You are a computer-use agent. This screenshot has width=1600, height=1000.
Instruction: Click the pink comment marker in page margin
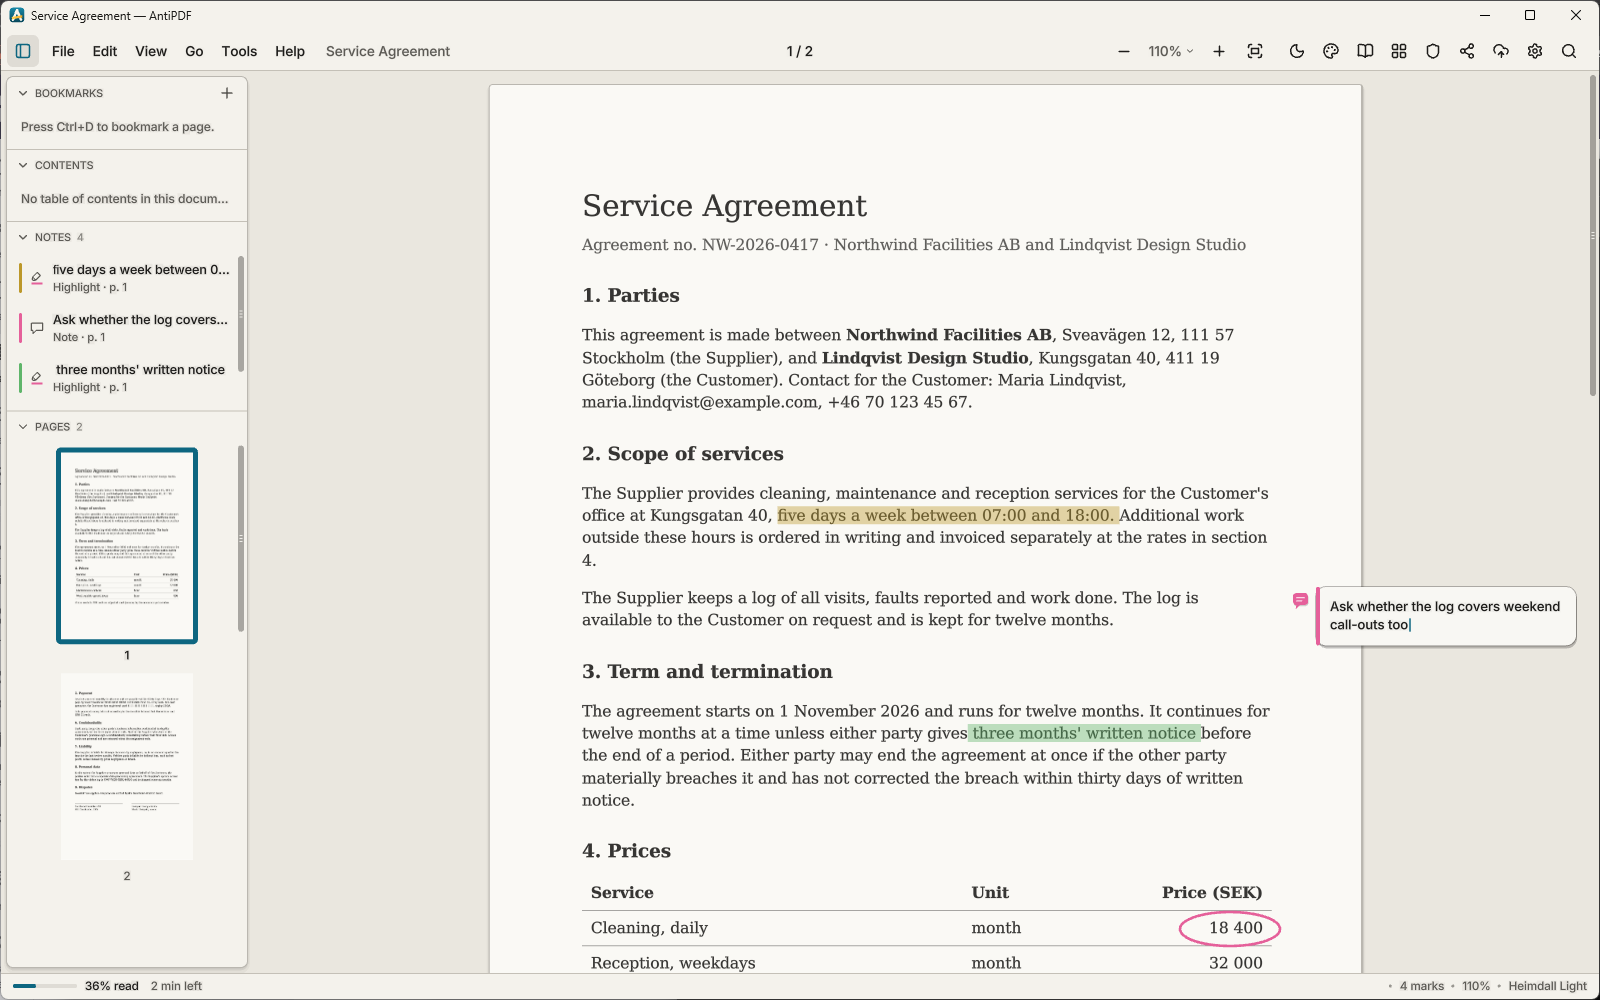(1300, 600)
